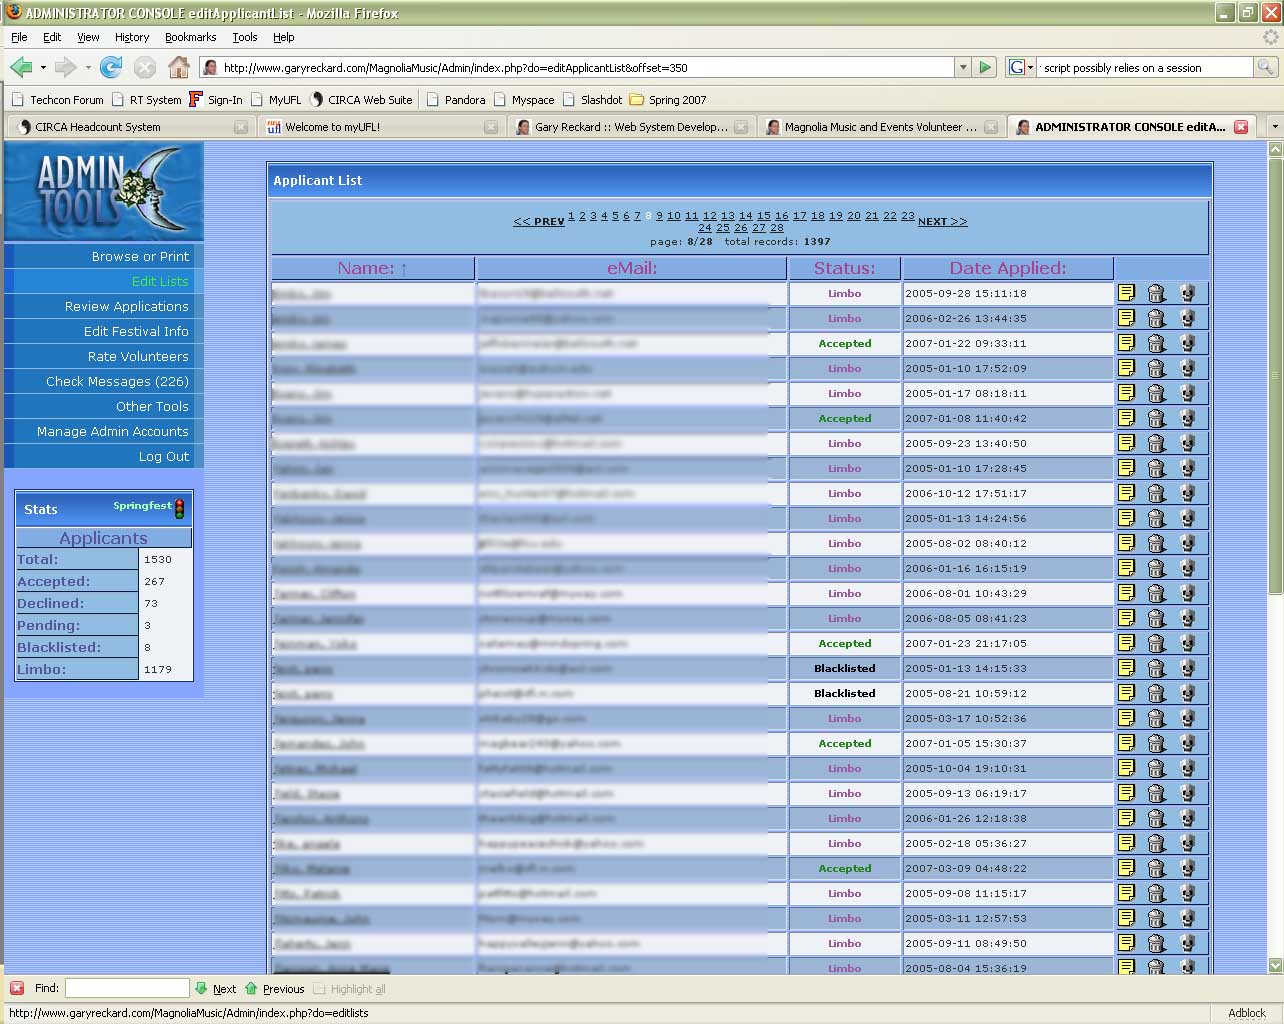Click the Springfest traffic light status indicator

(180, 508)
